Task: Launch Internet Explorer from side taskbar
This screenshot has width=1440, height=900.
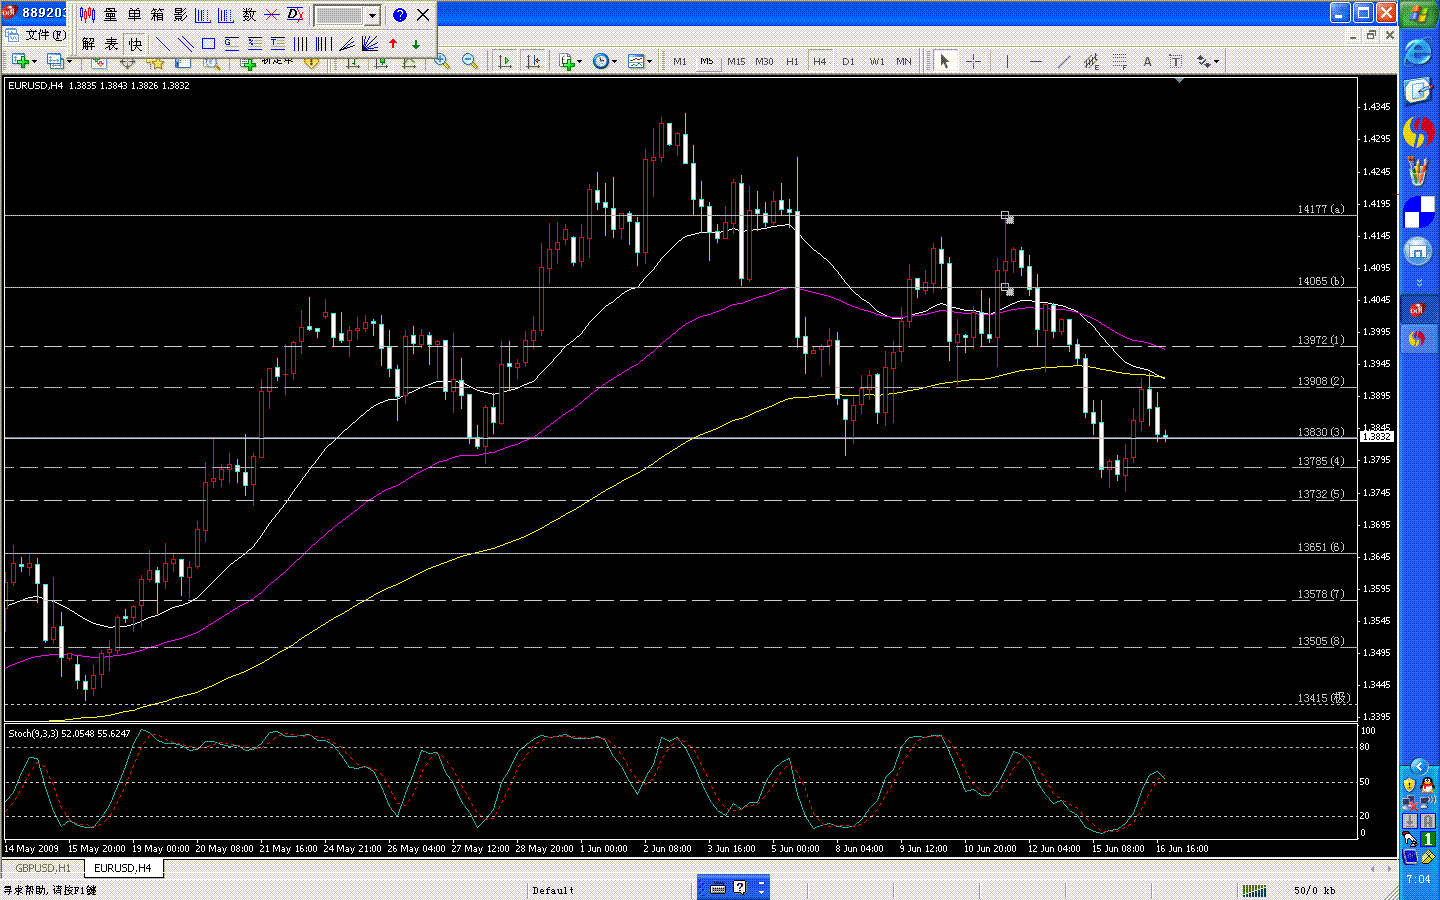Action: click(1418, 52)
